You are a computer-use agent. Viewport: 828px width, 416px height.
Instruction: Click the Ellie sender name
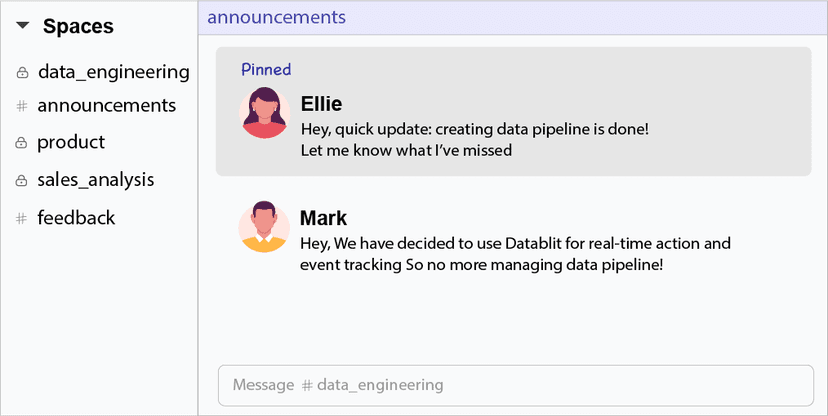322,104
